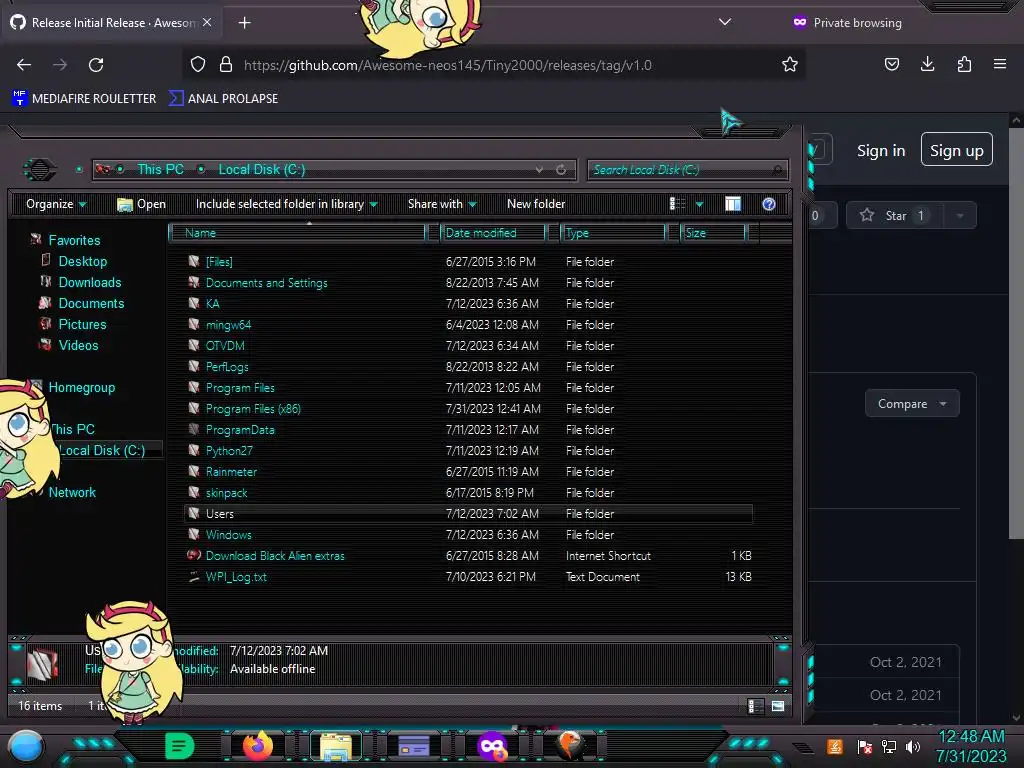This screenshot has width=1024, height=768.
Task: Click Open in Explorer toolbar
Action: pyautogui.click(x=141, y=204)
